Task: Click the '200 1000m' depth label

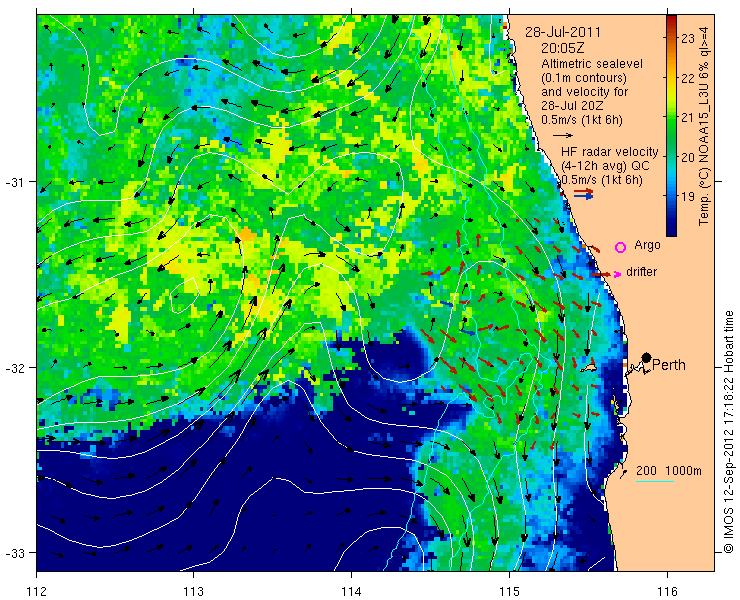Action: click(669, 471)
